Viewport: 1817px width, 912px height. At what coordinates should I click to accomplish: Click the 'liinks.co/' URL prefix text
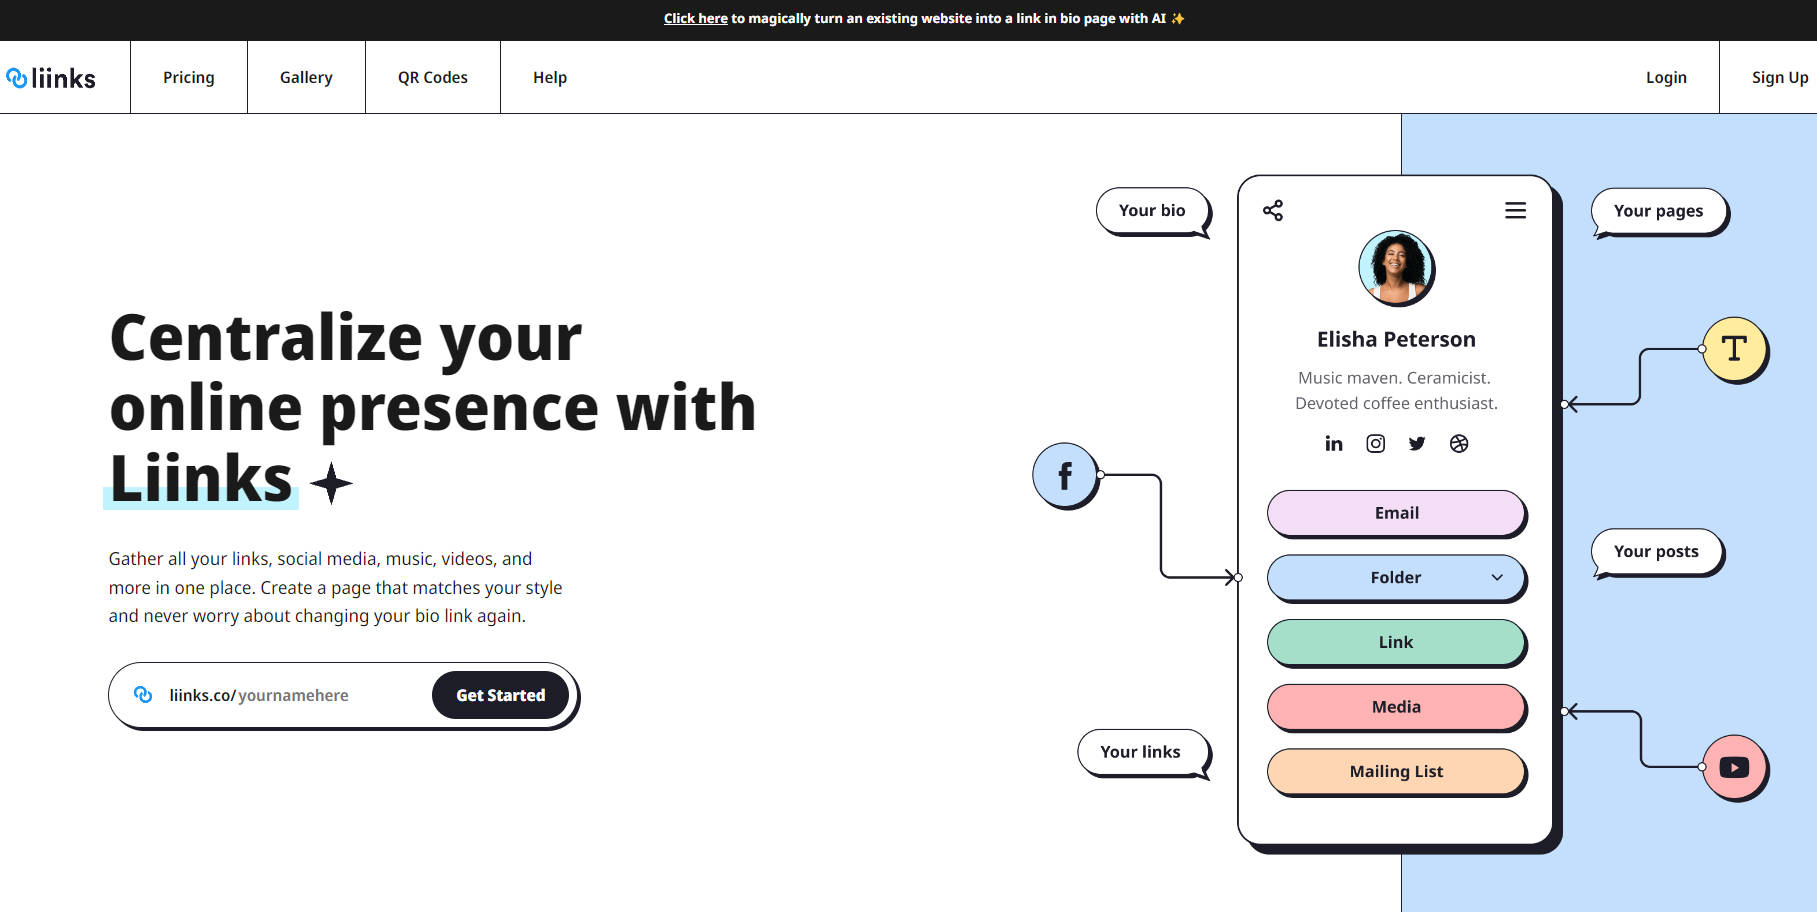pos(203,695)
